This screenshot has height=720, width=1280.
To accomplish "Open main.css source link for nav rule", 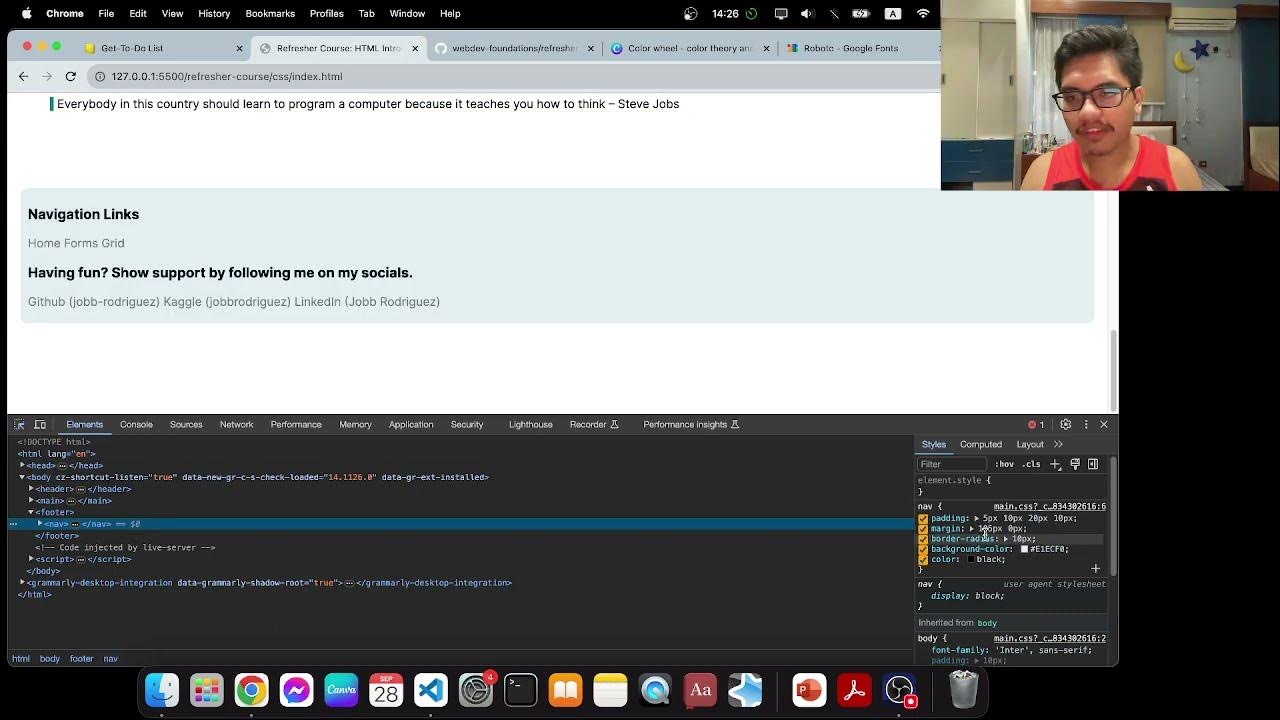I will point(1049,507).
